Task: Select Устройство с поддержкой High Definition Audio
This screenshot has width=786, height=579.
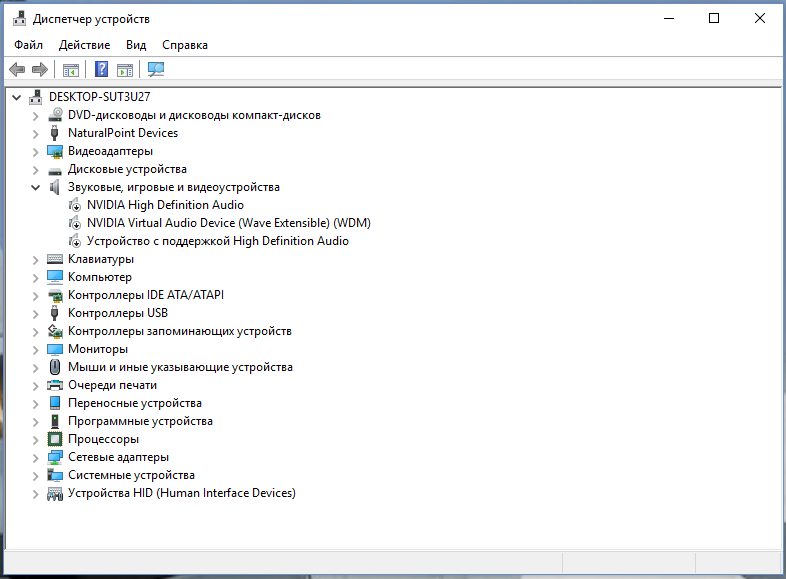Action: 218,241
